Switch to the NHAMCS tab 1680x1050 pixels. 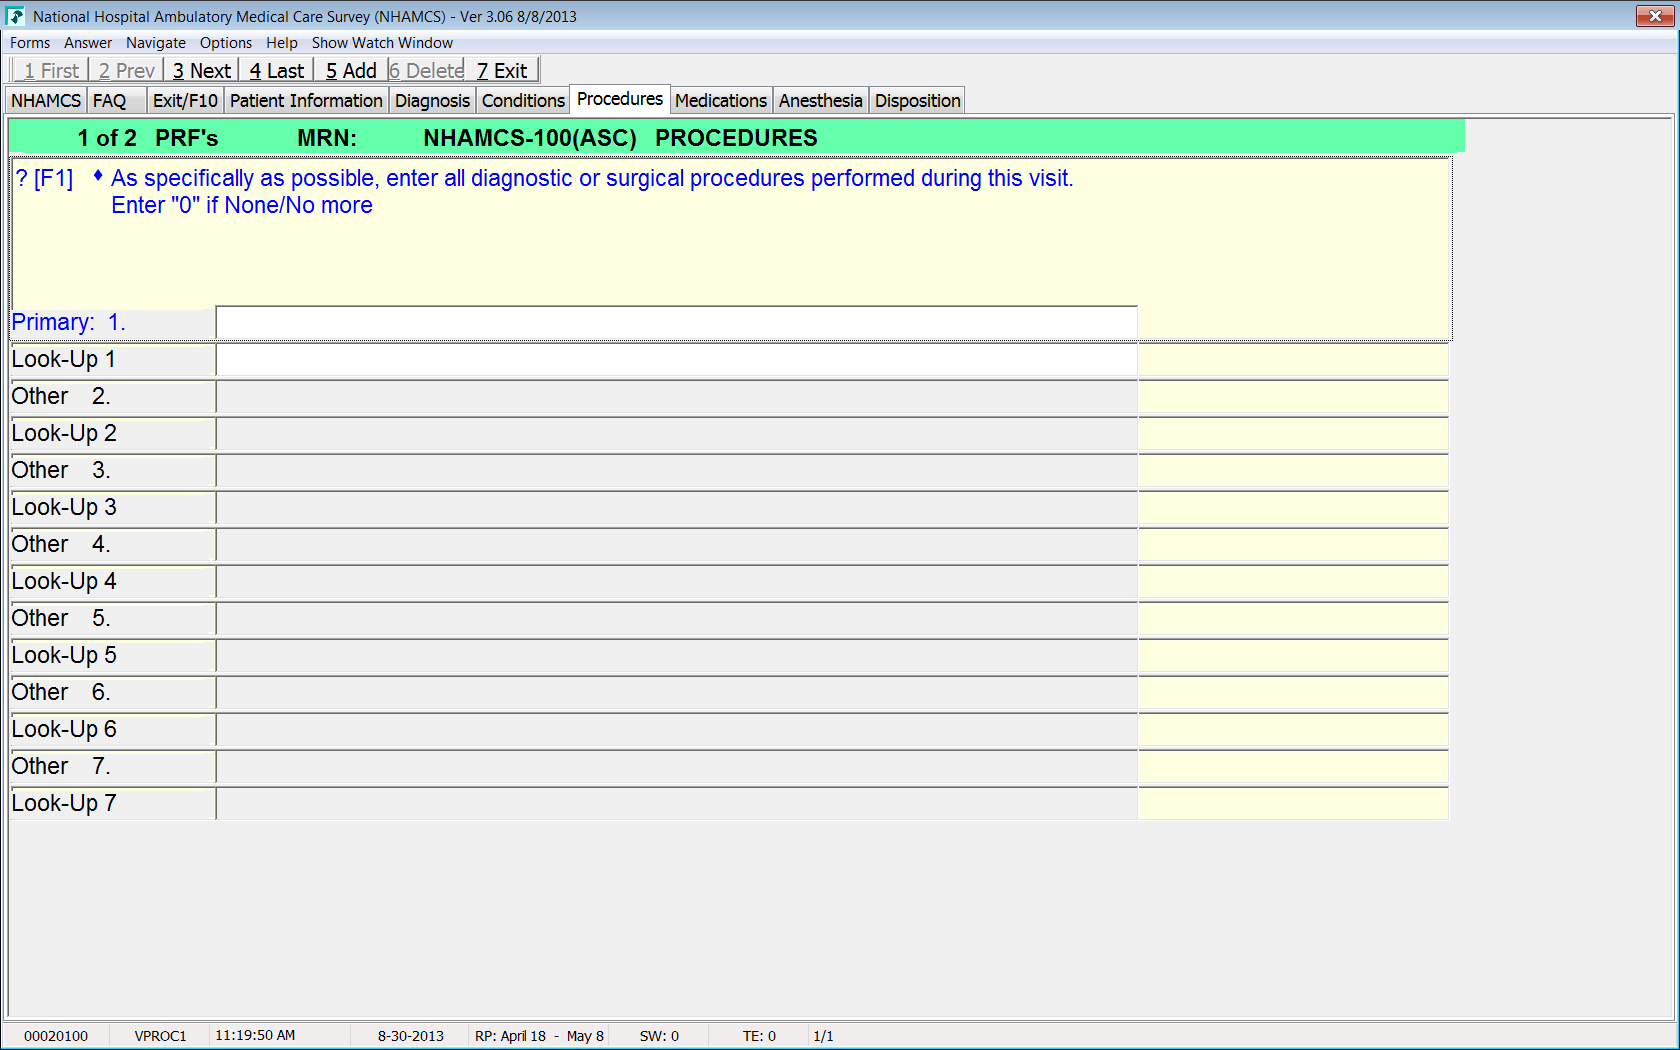pyautogui.click(x=46, y=101)
